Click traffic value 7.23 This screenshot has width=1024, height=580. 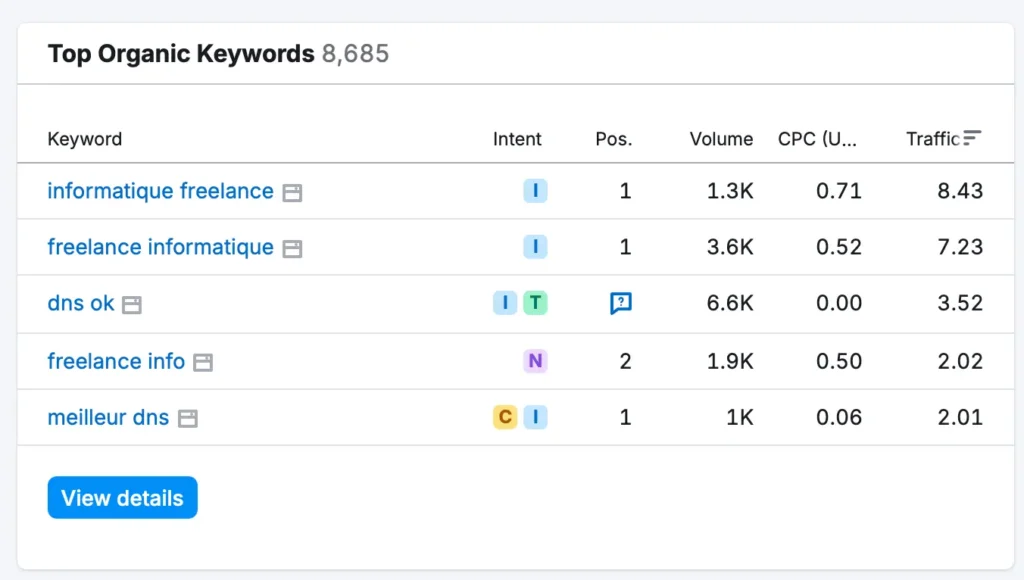[960, 247]
